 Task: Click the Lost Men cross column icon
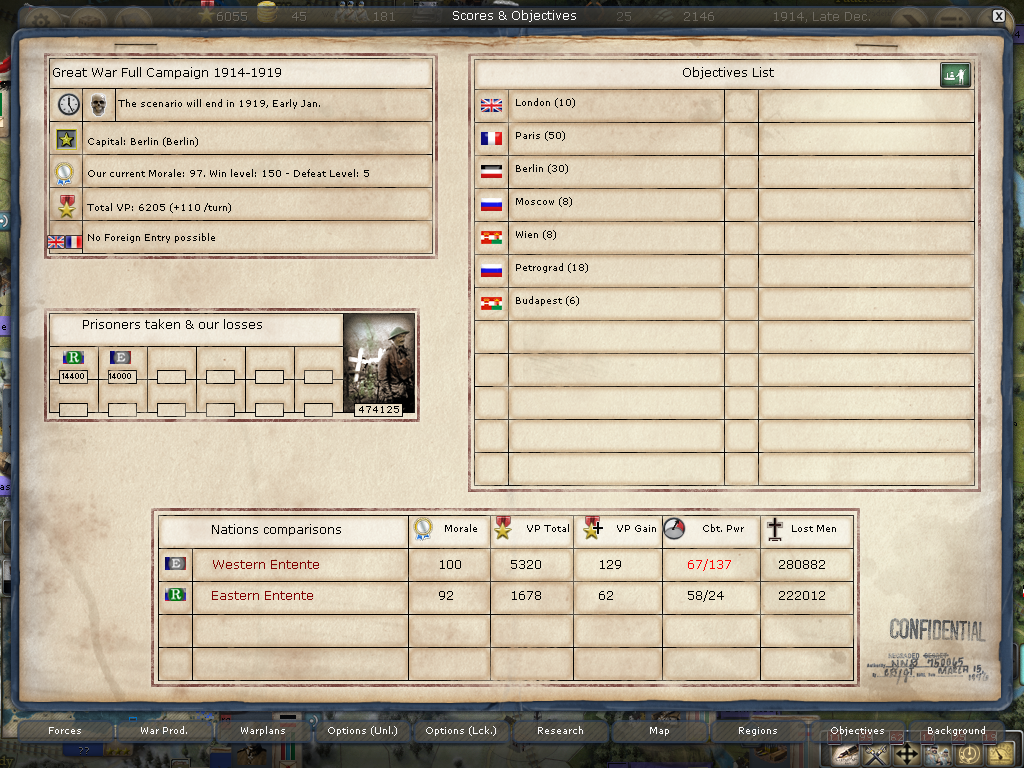pos(774,530)
